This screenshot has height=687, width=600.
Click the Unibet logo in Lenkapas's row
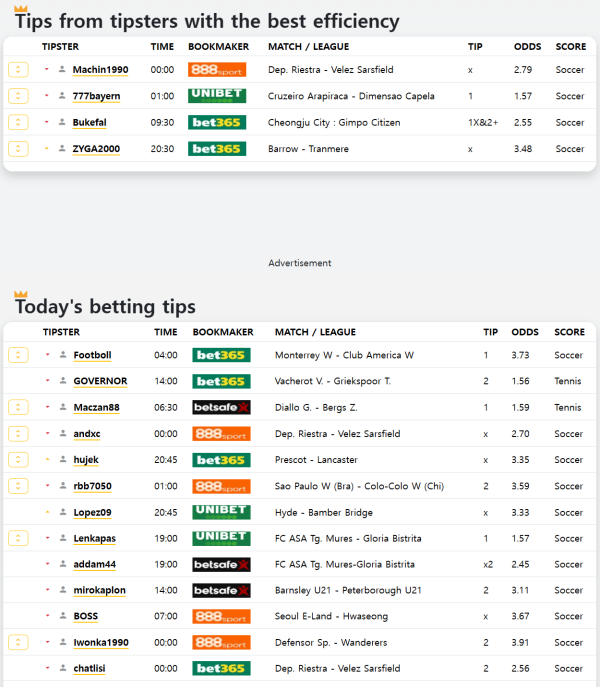[221, 538]
